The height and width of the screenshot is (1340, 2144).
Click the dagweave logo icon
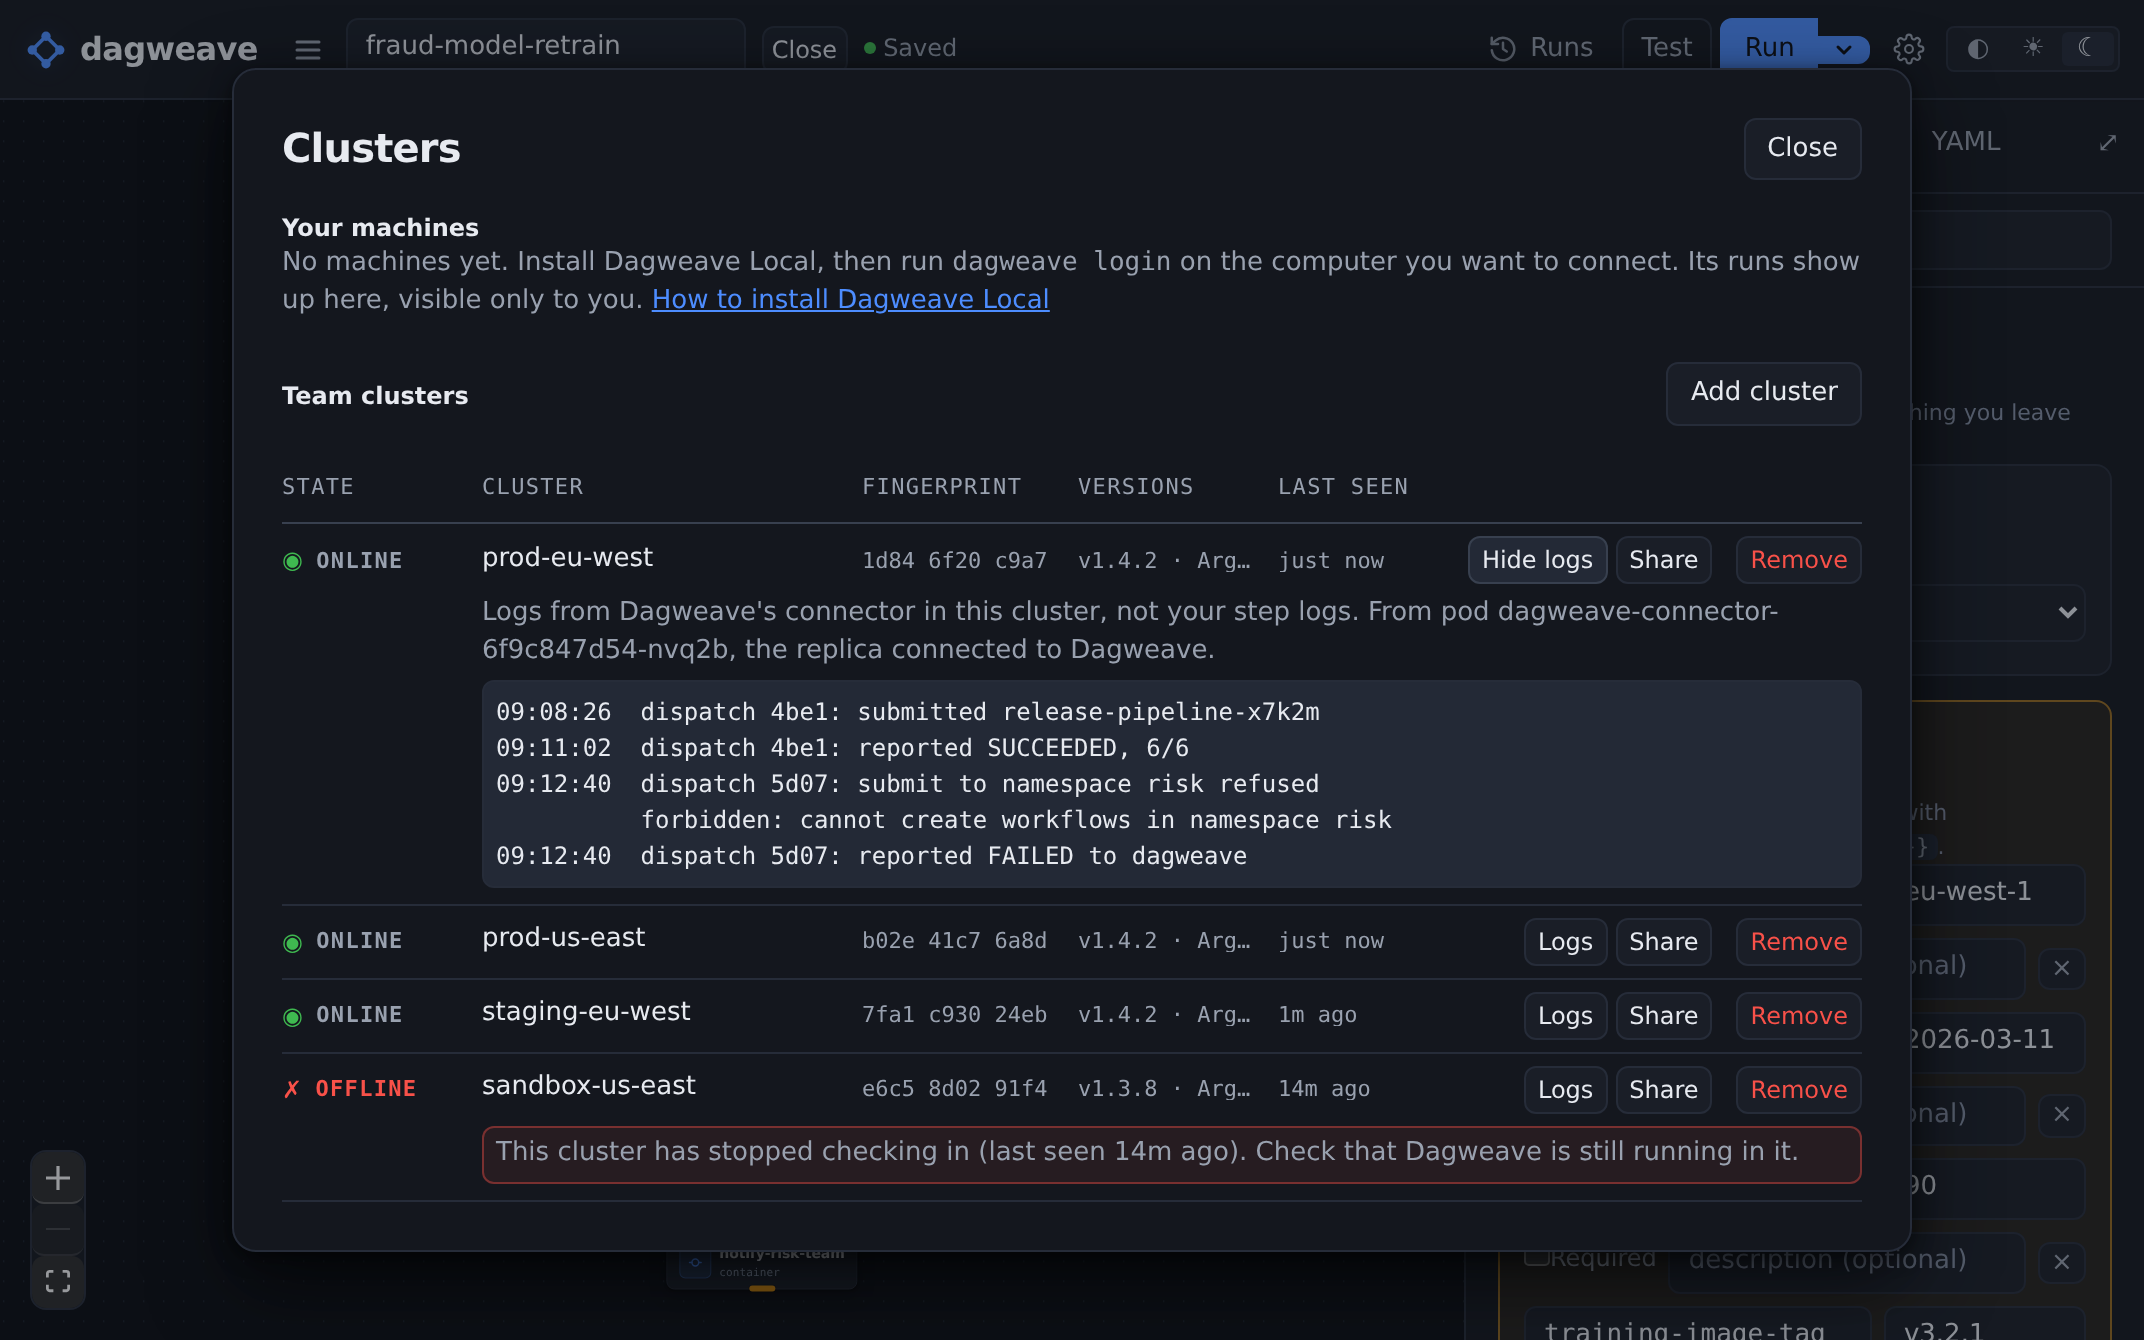[46, 49]
